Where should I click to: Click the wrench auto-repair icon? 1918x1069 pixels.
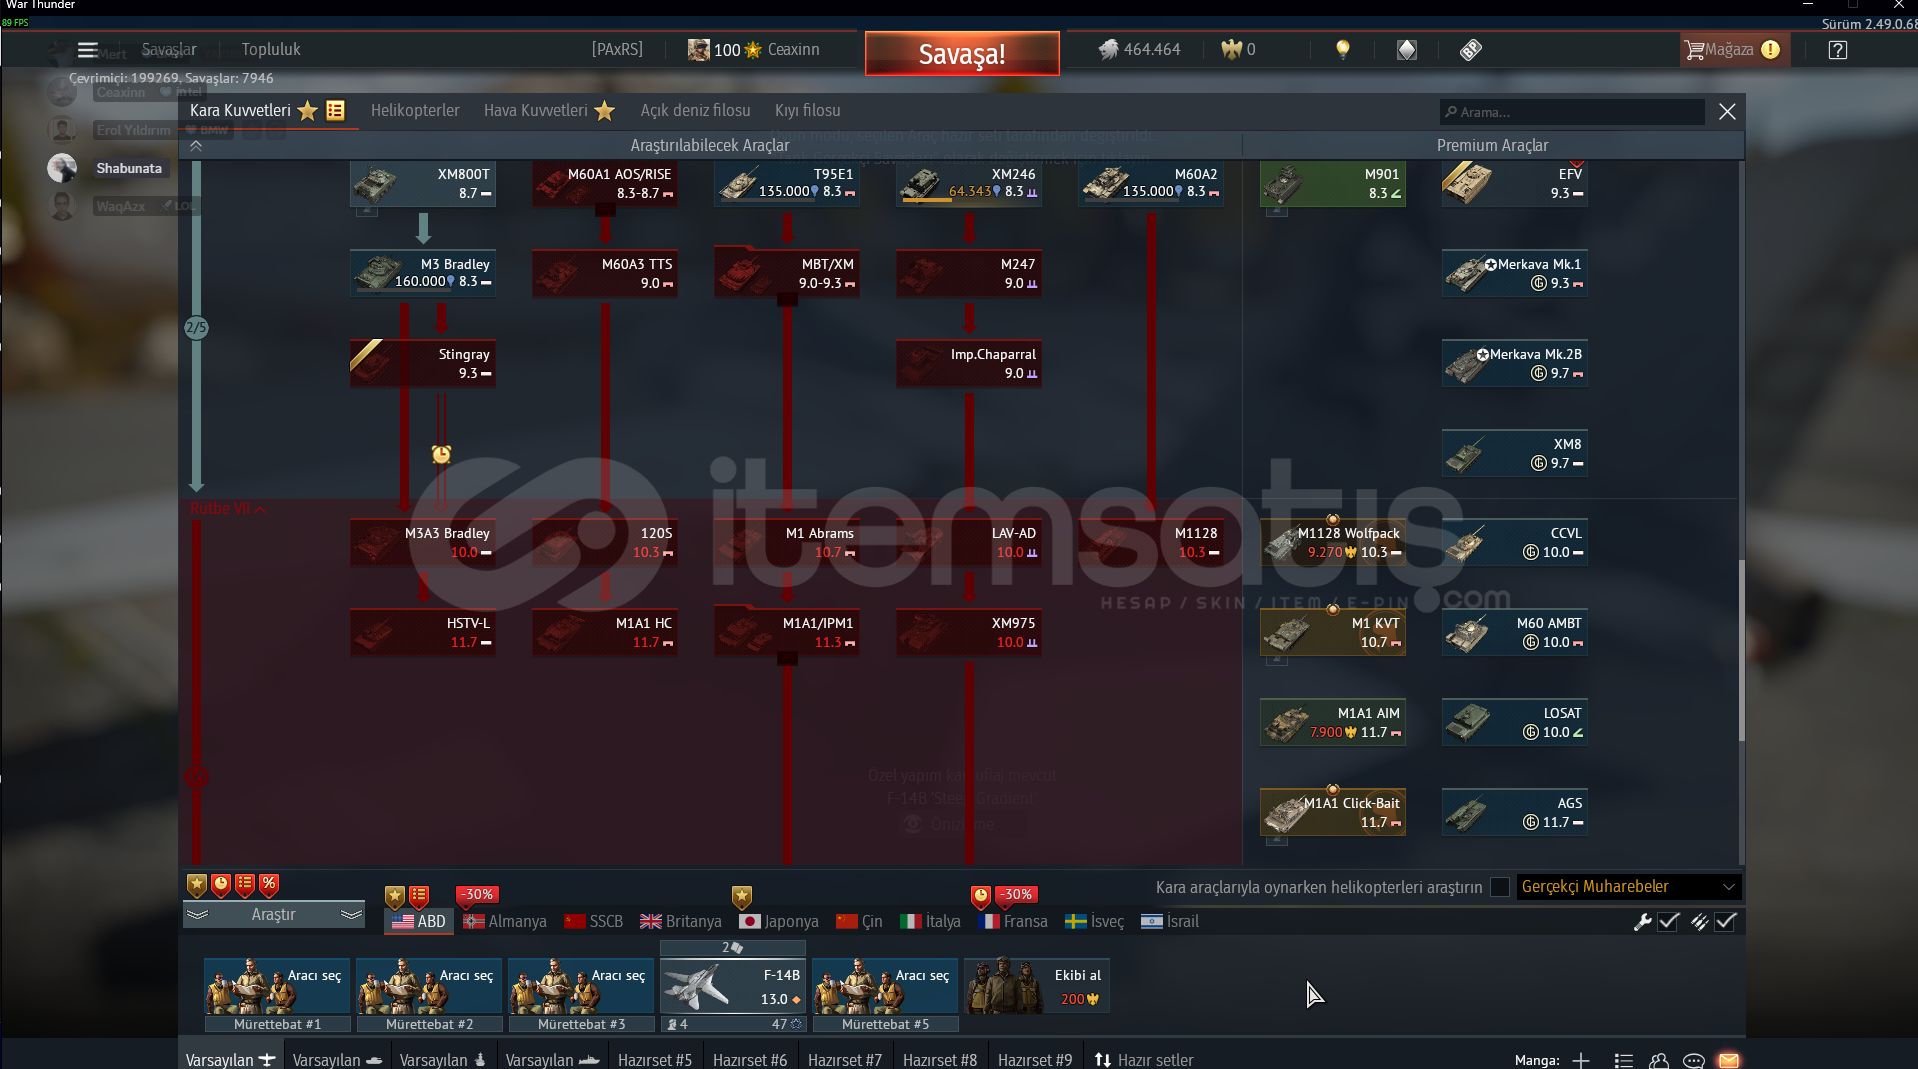tap(1642, 922)
